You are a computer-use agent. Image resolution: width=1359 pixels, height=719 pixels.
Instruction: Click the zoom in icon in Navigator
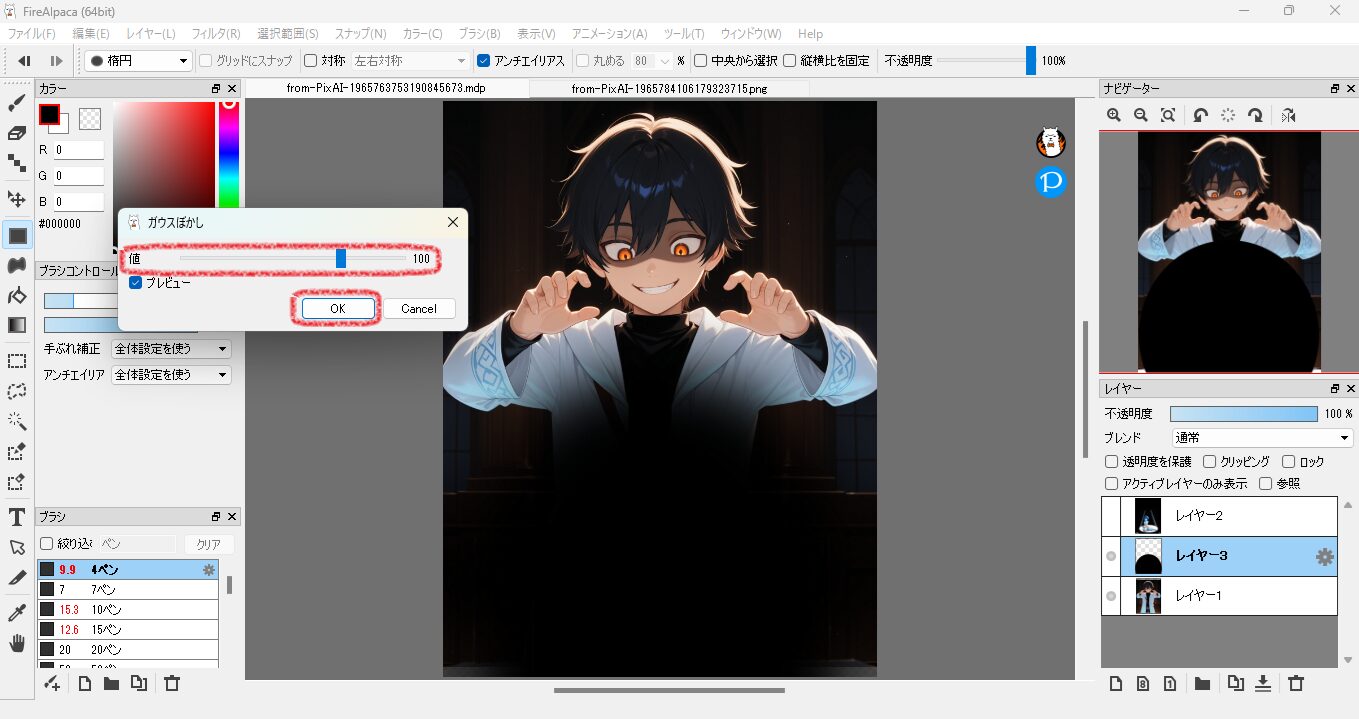point(1114,116)
